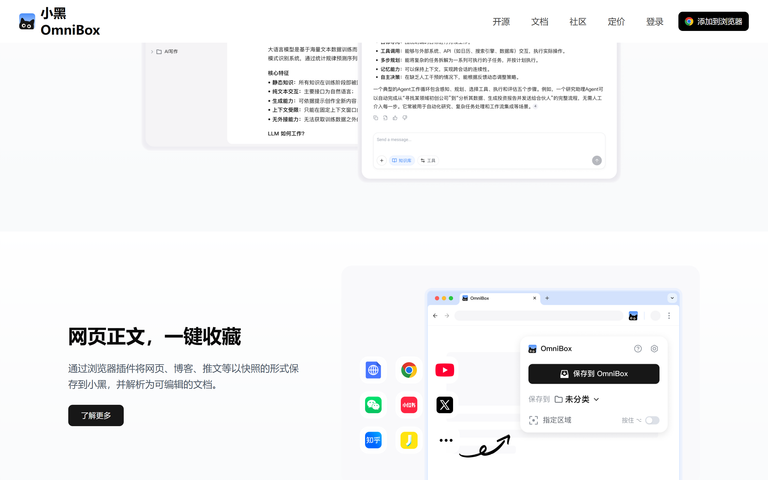Screen dimensions: 768x480
Task: Open the 文档 navigation link
Action: coord(539,22)
